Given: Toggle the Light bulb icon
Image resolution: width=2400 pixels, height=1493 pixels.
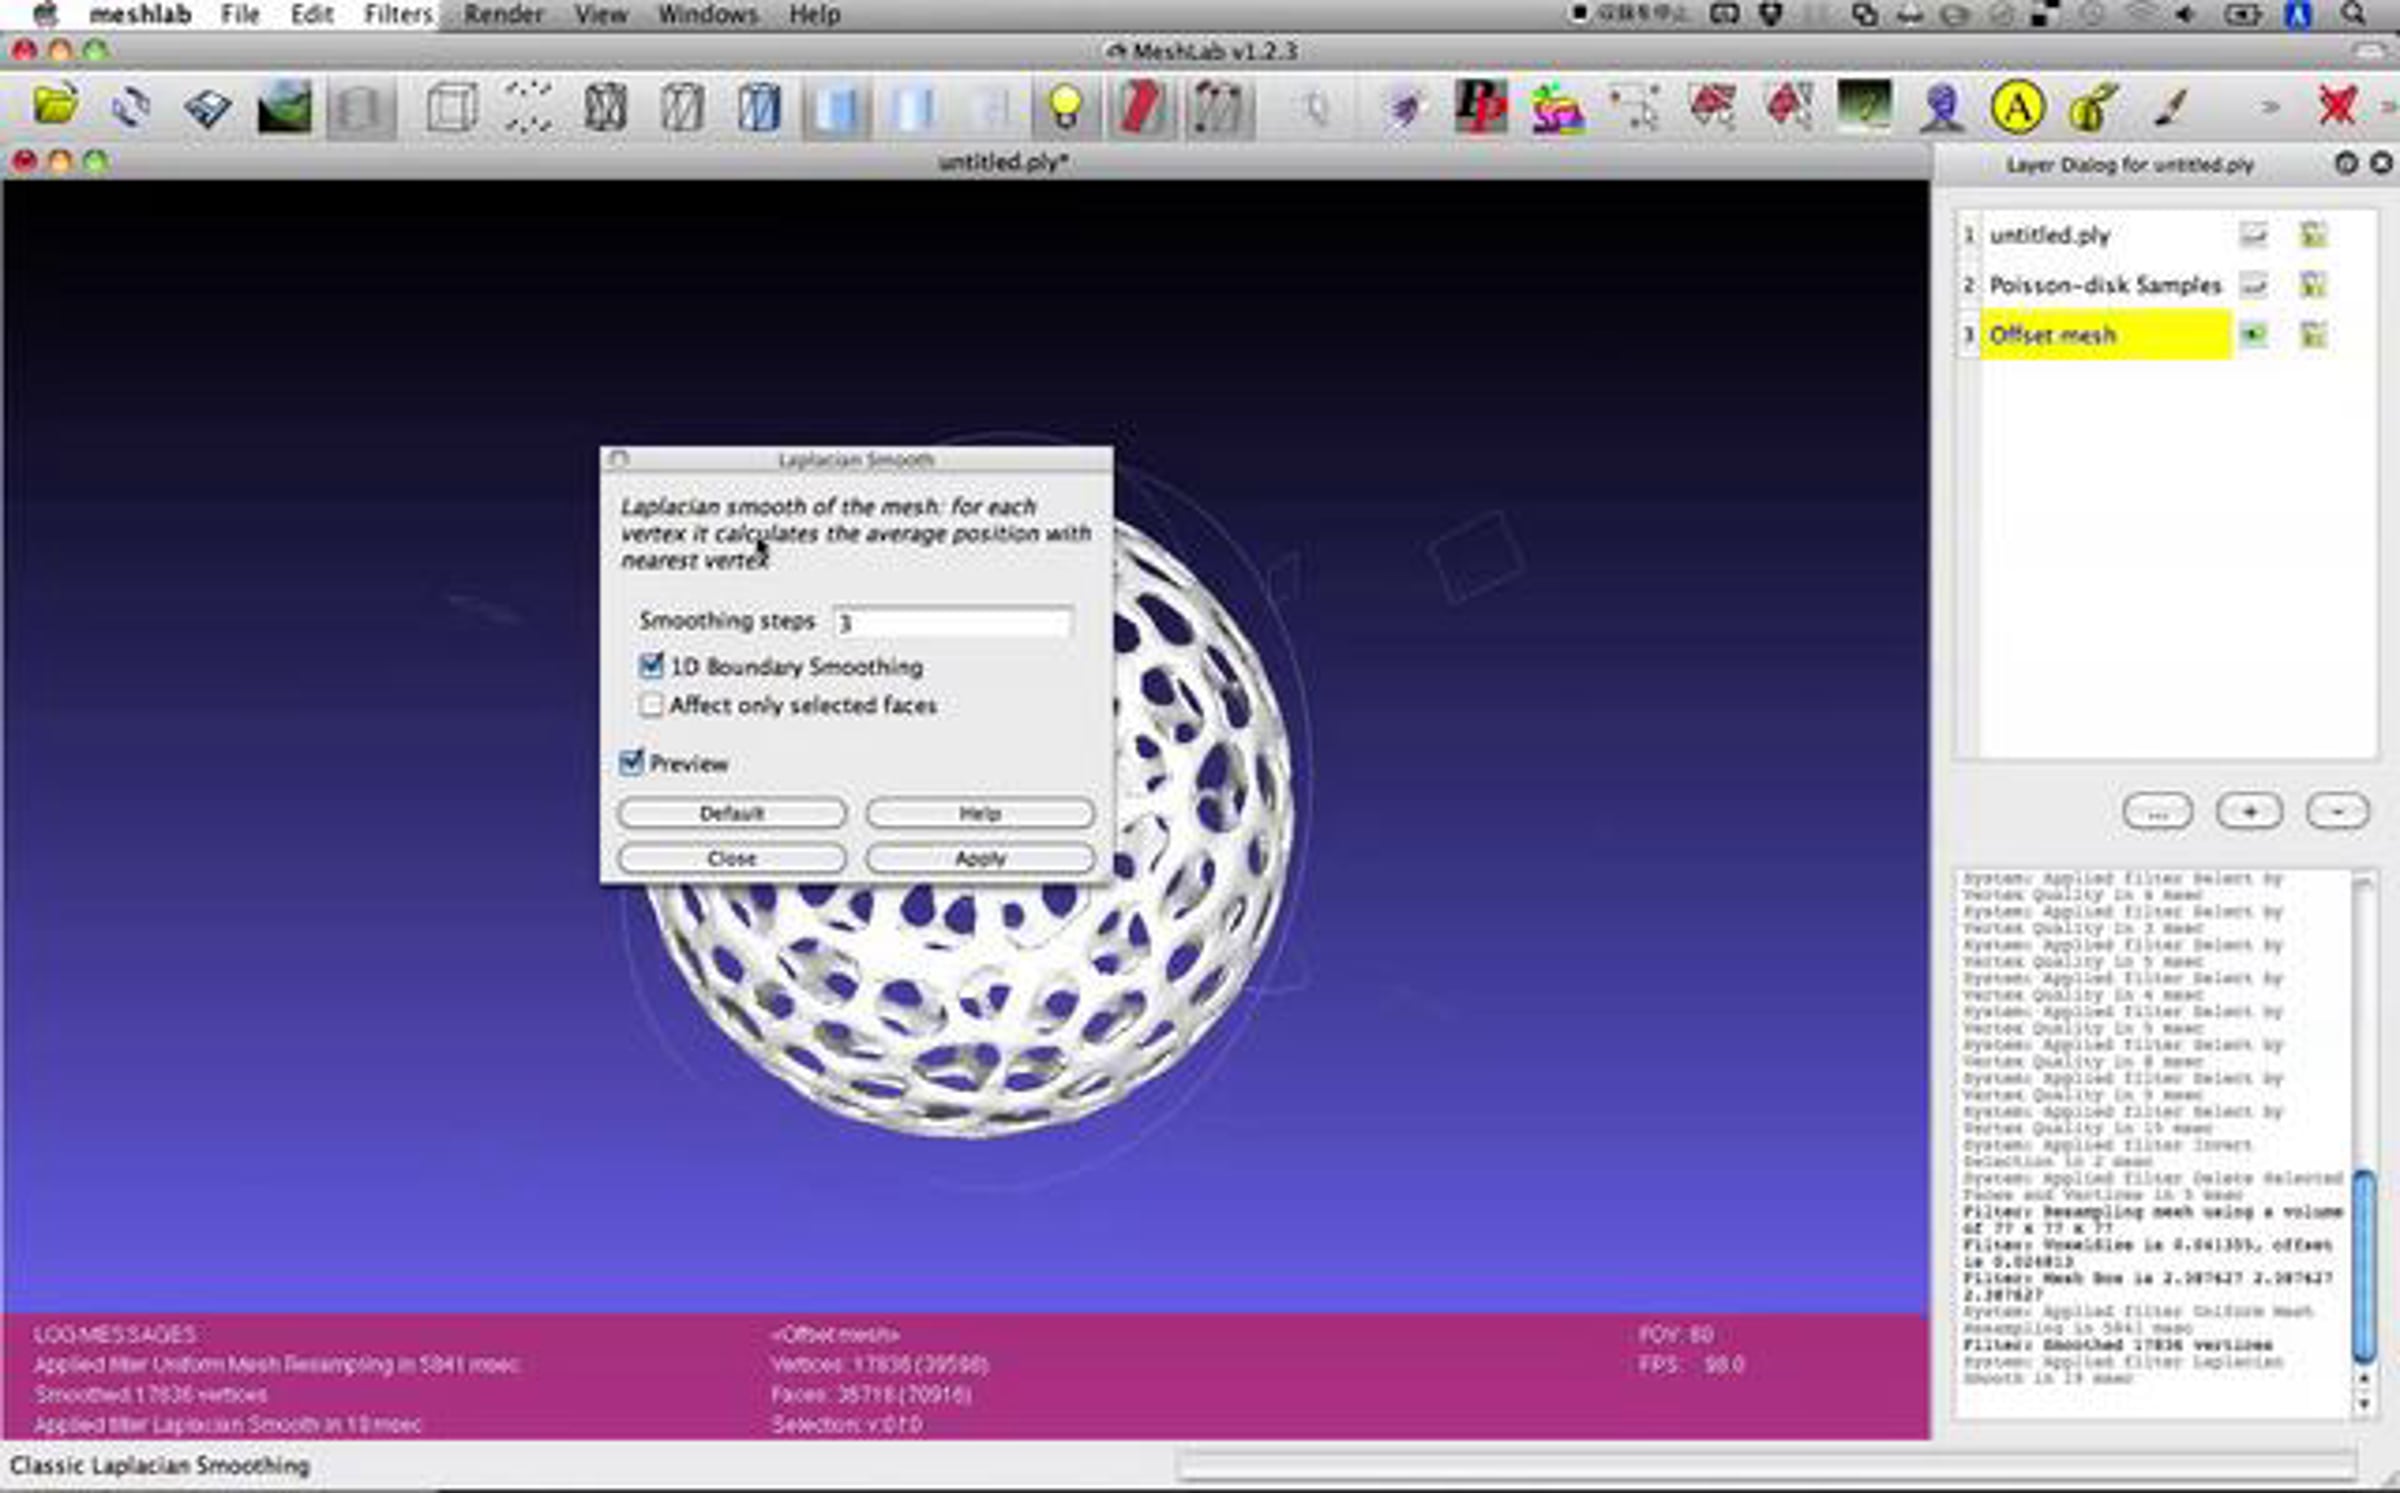Looking at the screenshot, I should pos(1065,107).
